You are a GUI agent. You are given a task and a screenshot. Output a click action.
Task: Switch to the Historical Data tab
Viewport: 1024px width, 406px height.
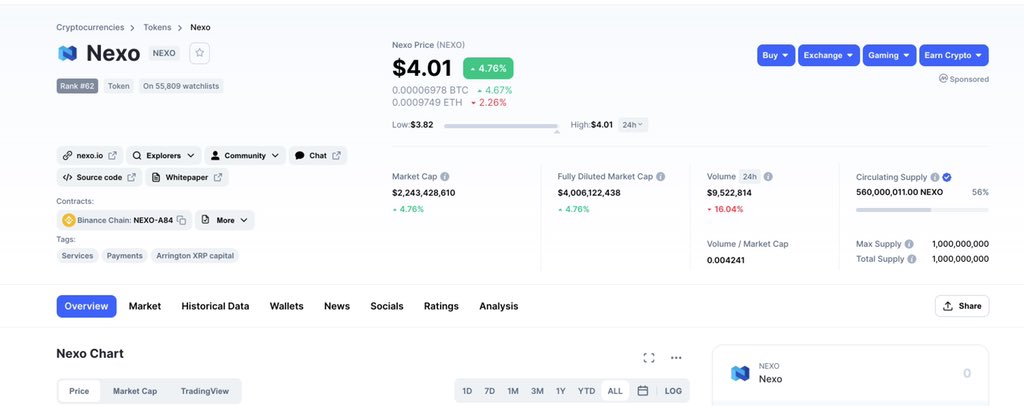216,306
